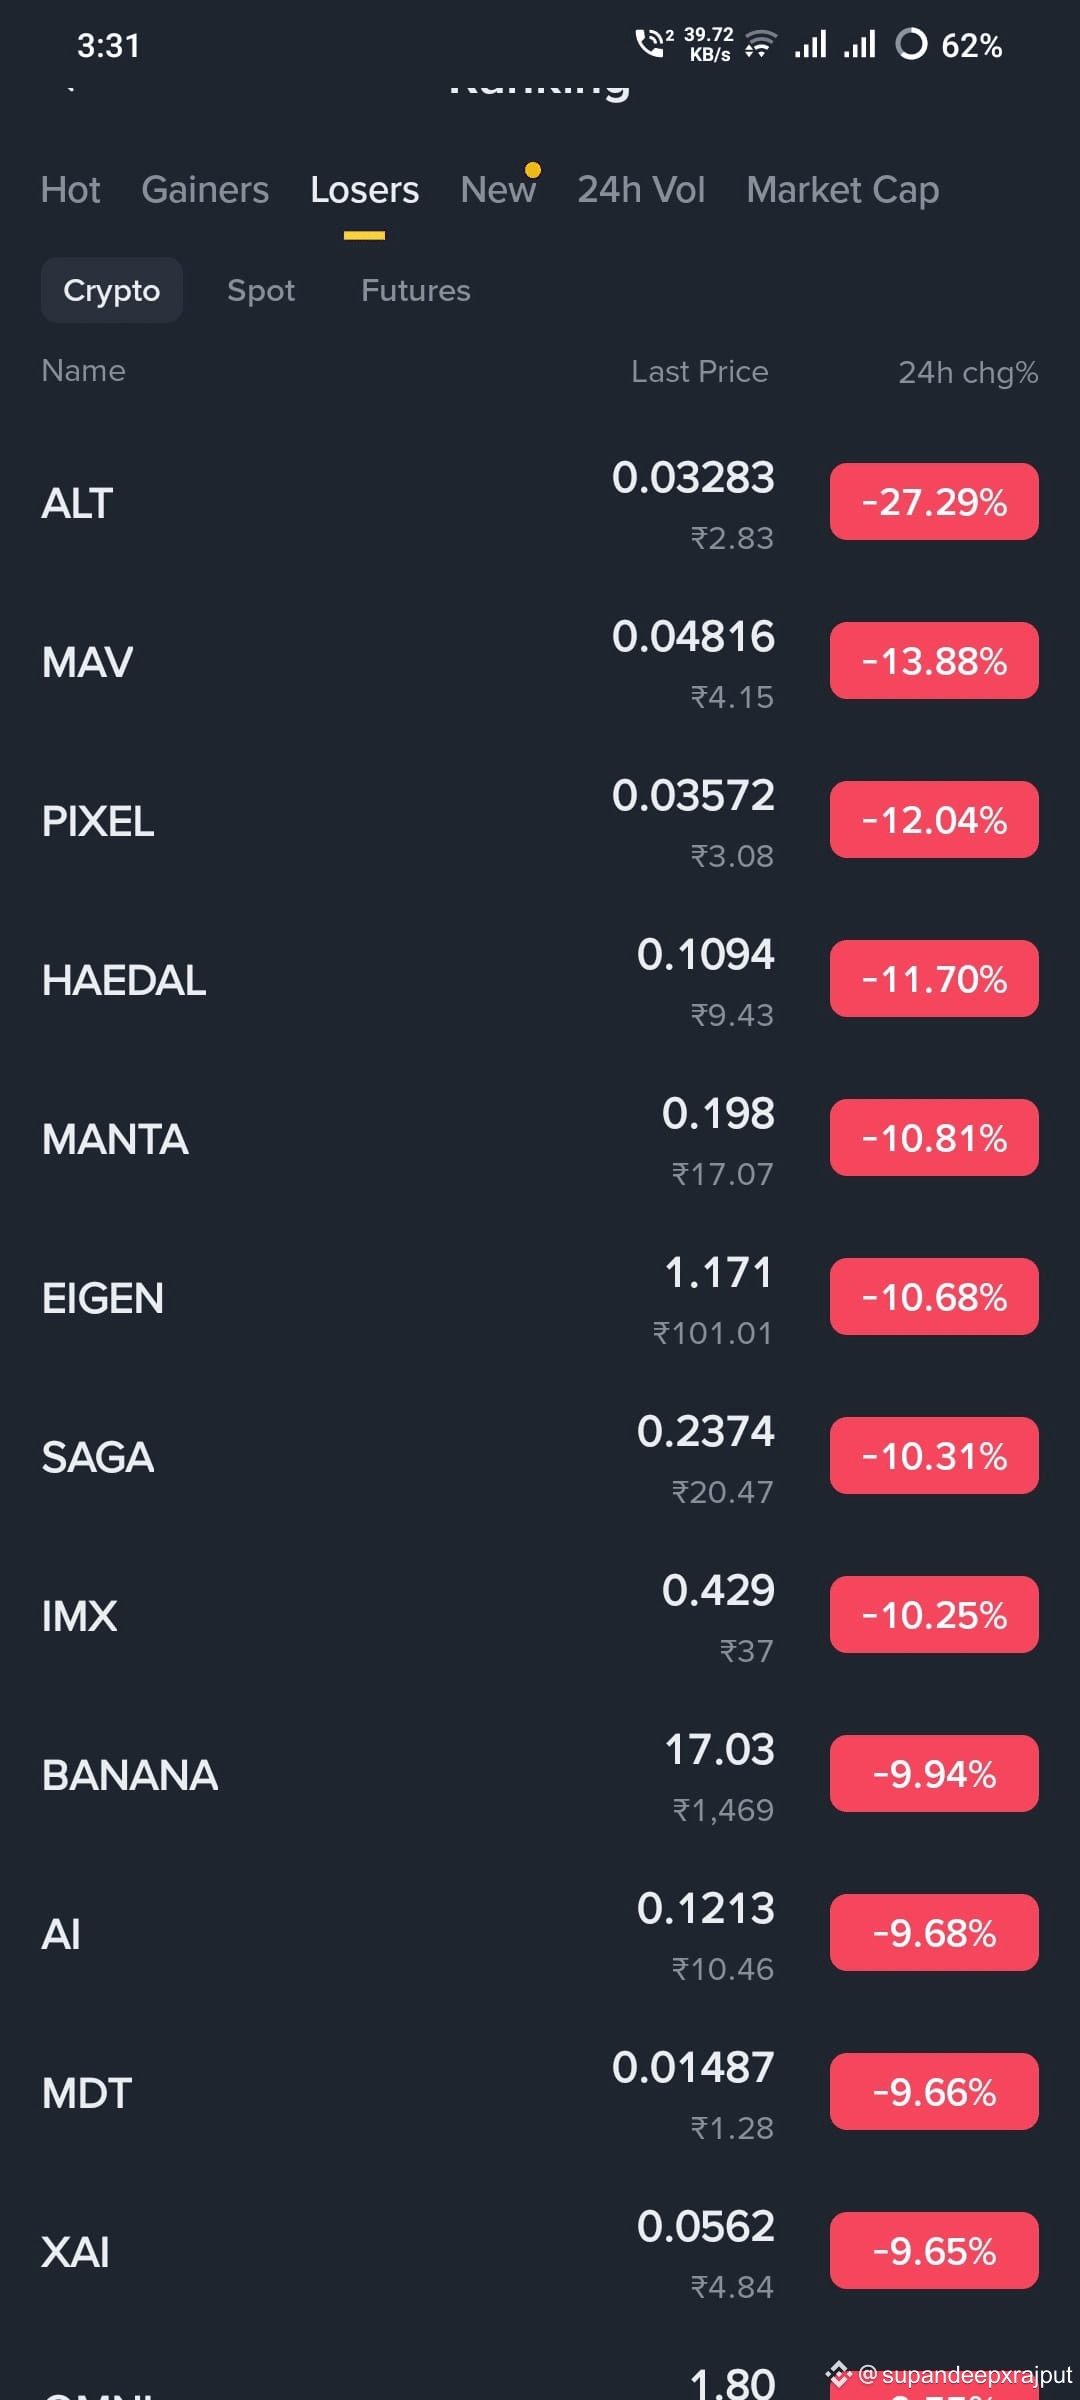The width and height of the screenshot is (1080, 2400).
Task: Switch to Market Cap tab
Action: pos(842,190)
